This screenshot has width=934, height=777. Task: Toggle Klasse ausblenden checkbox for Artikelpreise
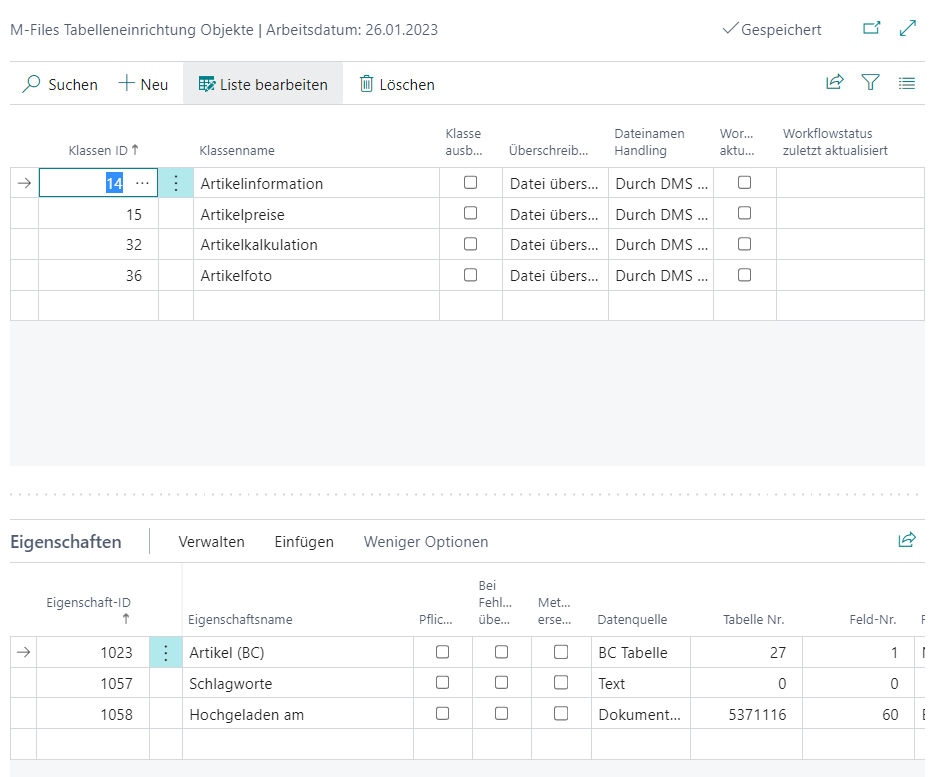pos(471,213)
